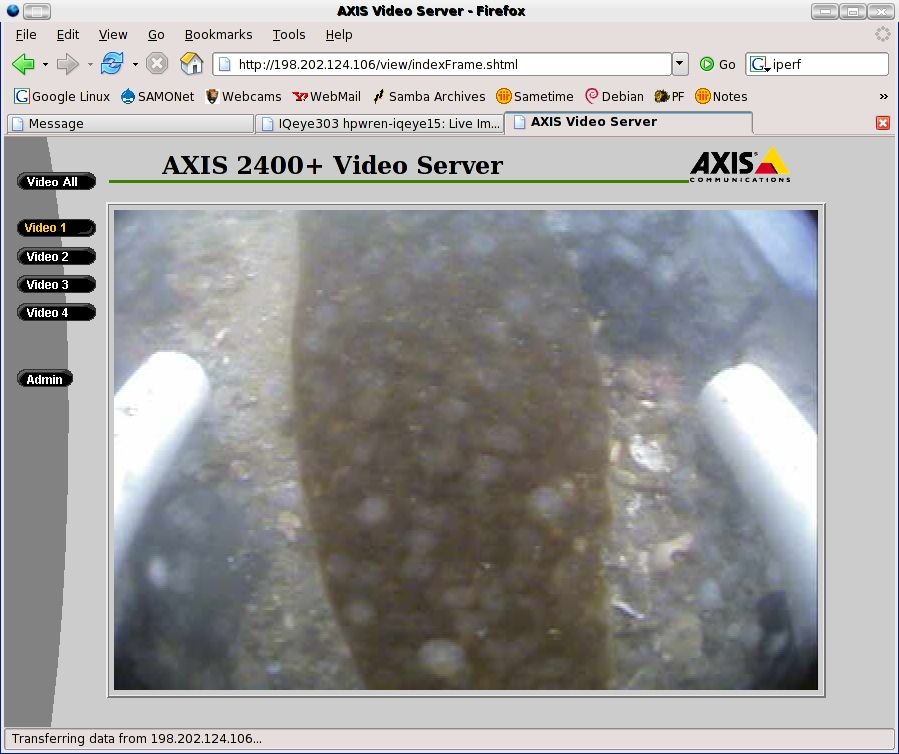Click the AXIS Communications logo
899x754 pixels.
(740, 165)
